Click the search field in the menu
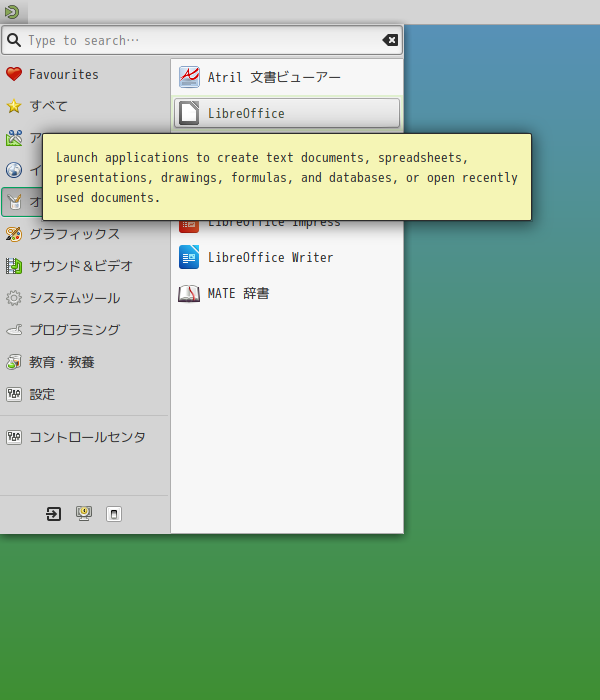This screenshot has width=600, height=700. [202, 41]
